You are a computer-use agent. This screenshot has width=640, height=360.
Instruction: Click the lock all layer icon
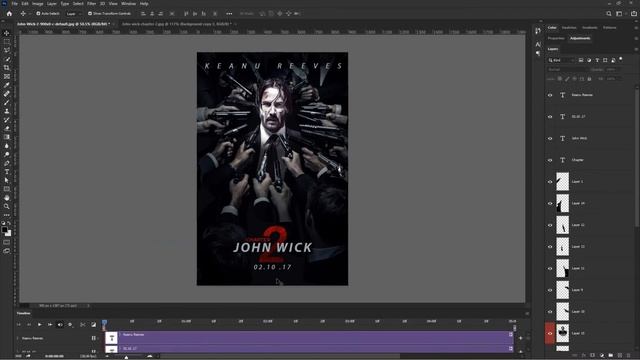point(589,79)
